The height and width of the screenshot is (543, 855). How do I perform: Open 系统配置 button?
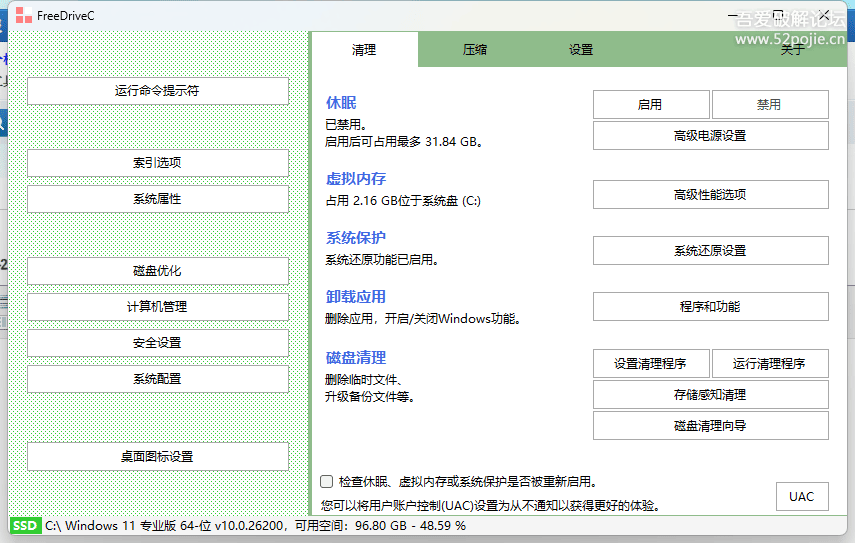pyautogui.click(x=158, y=379)
